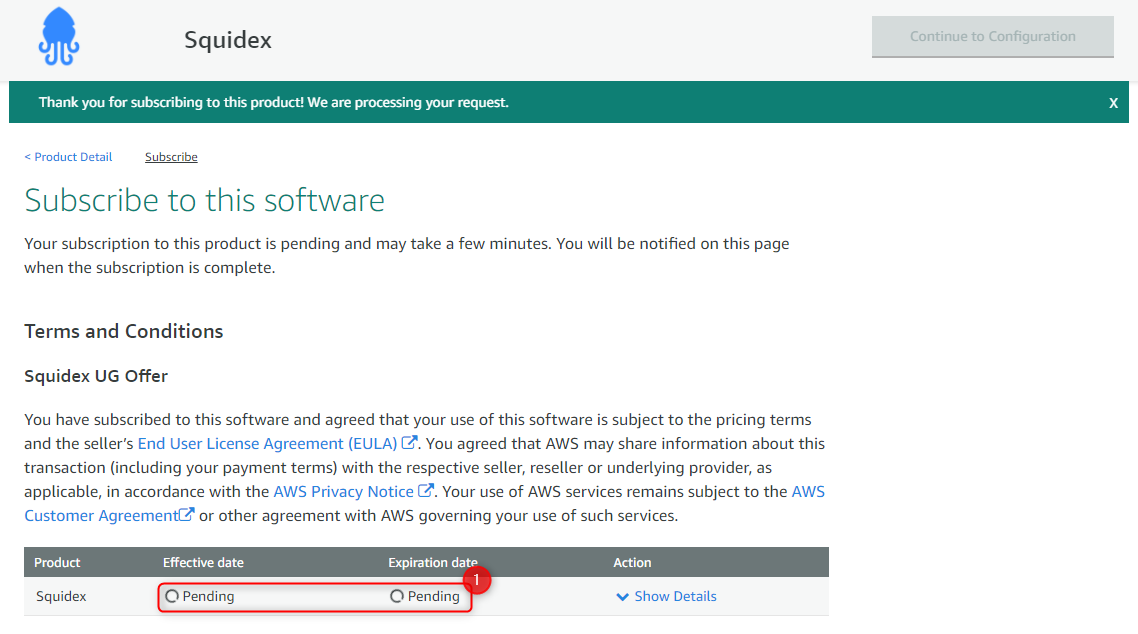
Task: Click the red annotation badge numbered 1
Action: (x=477, y=580)
